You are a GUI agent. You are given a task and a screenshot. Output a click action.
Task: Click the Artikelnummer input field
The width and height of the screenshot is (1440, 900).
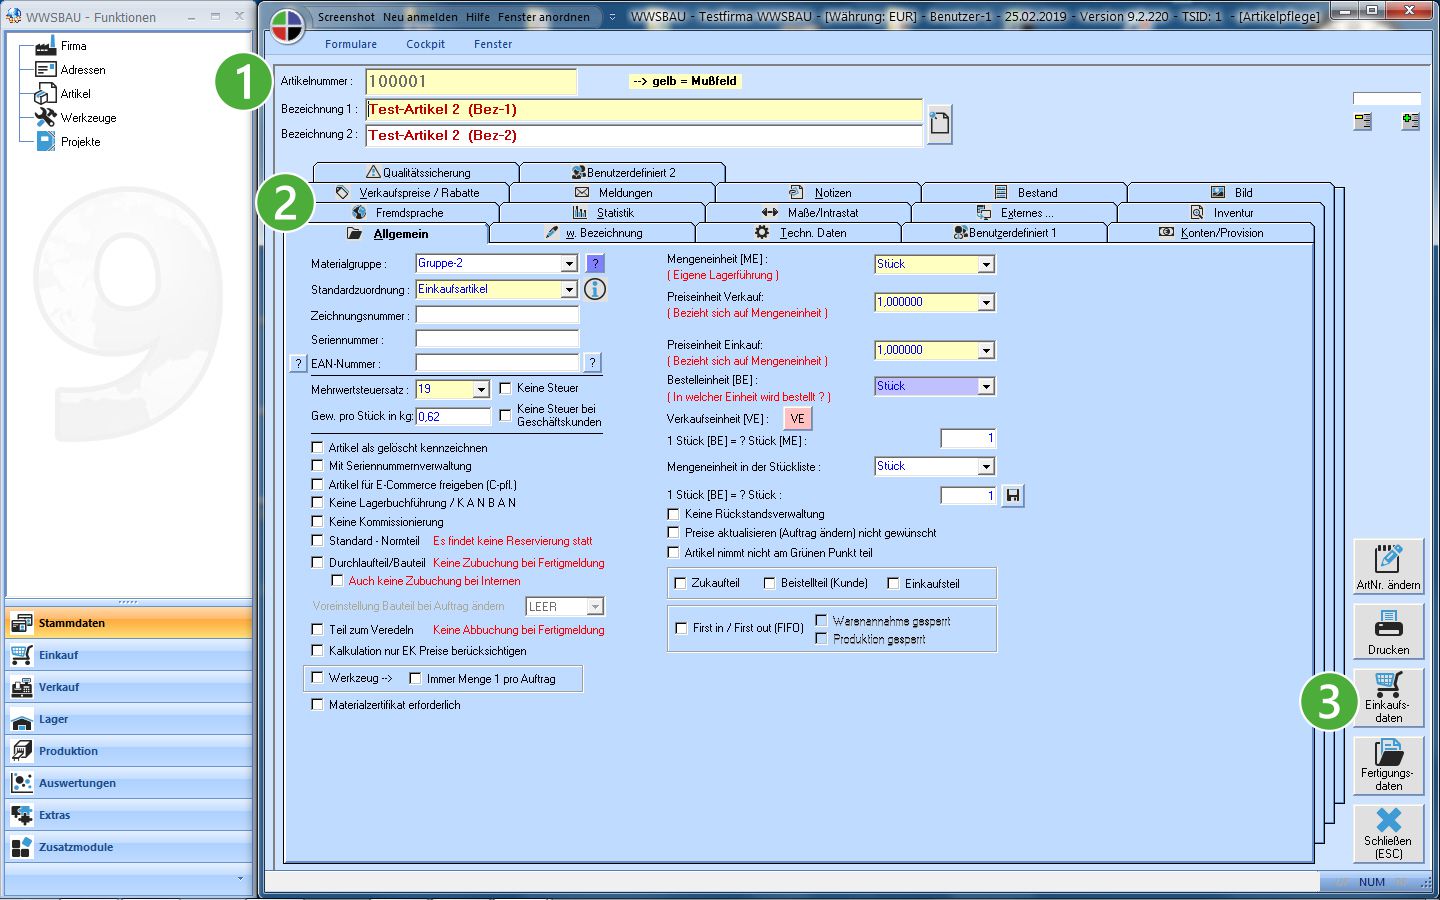pos(471,82)
